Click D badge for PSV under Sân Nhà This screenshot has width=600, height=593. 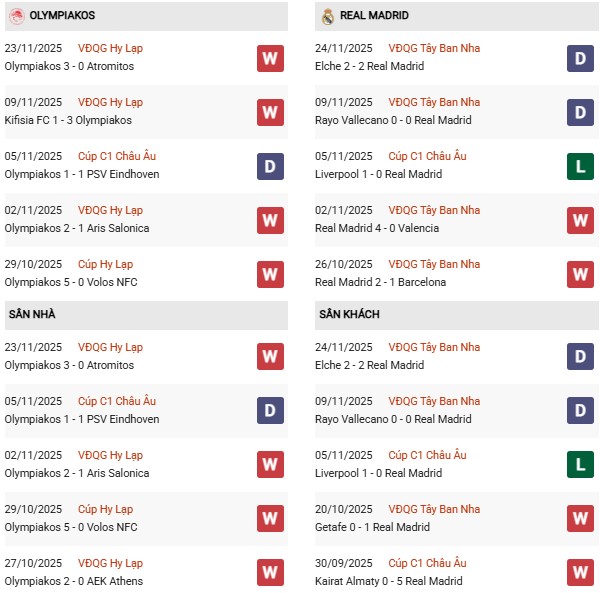270,411
